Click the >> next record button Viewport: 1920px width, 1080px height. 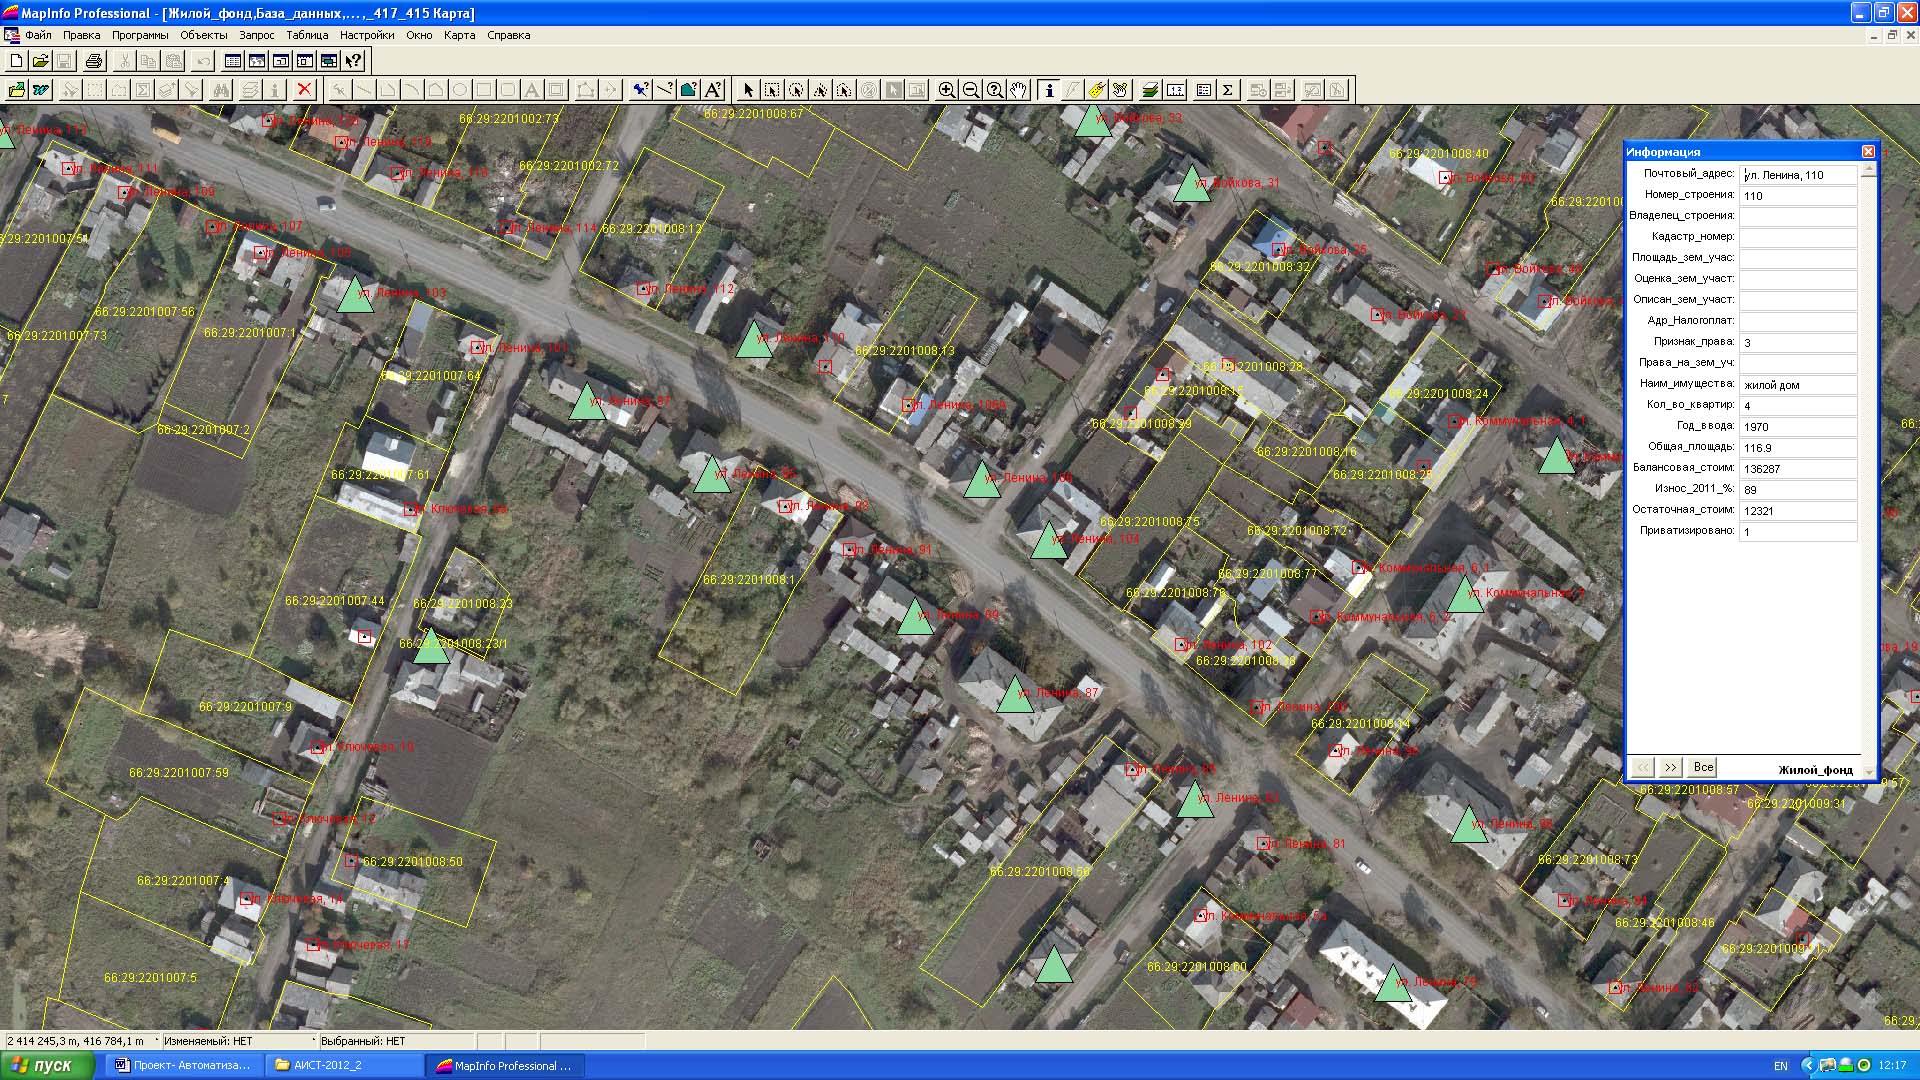click(1670, 767)
